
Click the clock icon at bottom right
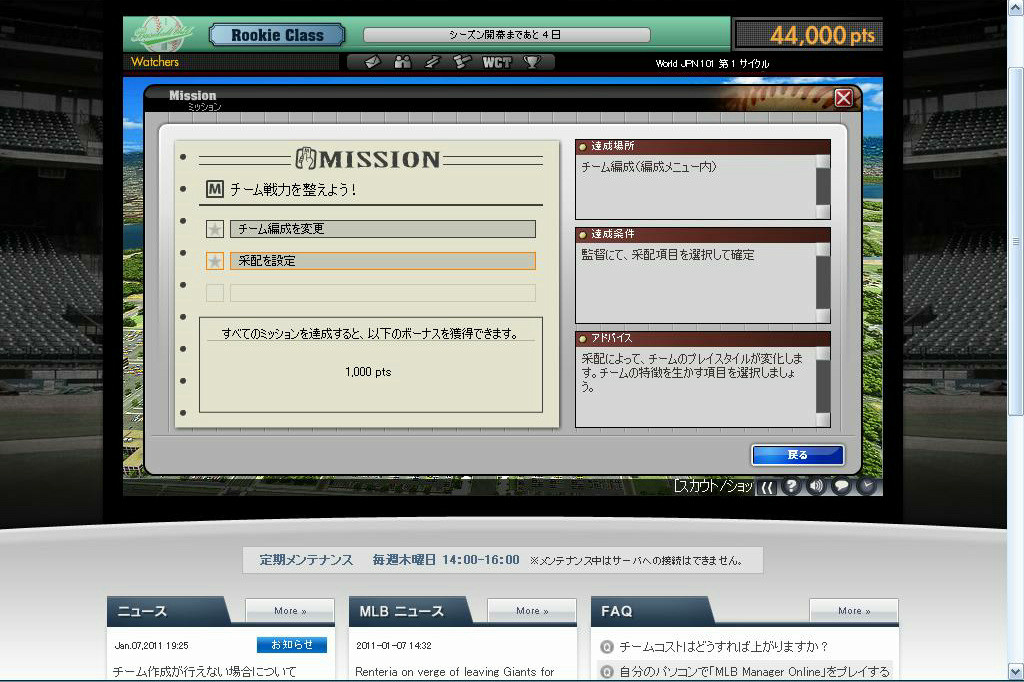tap(867, 487)
